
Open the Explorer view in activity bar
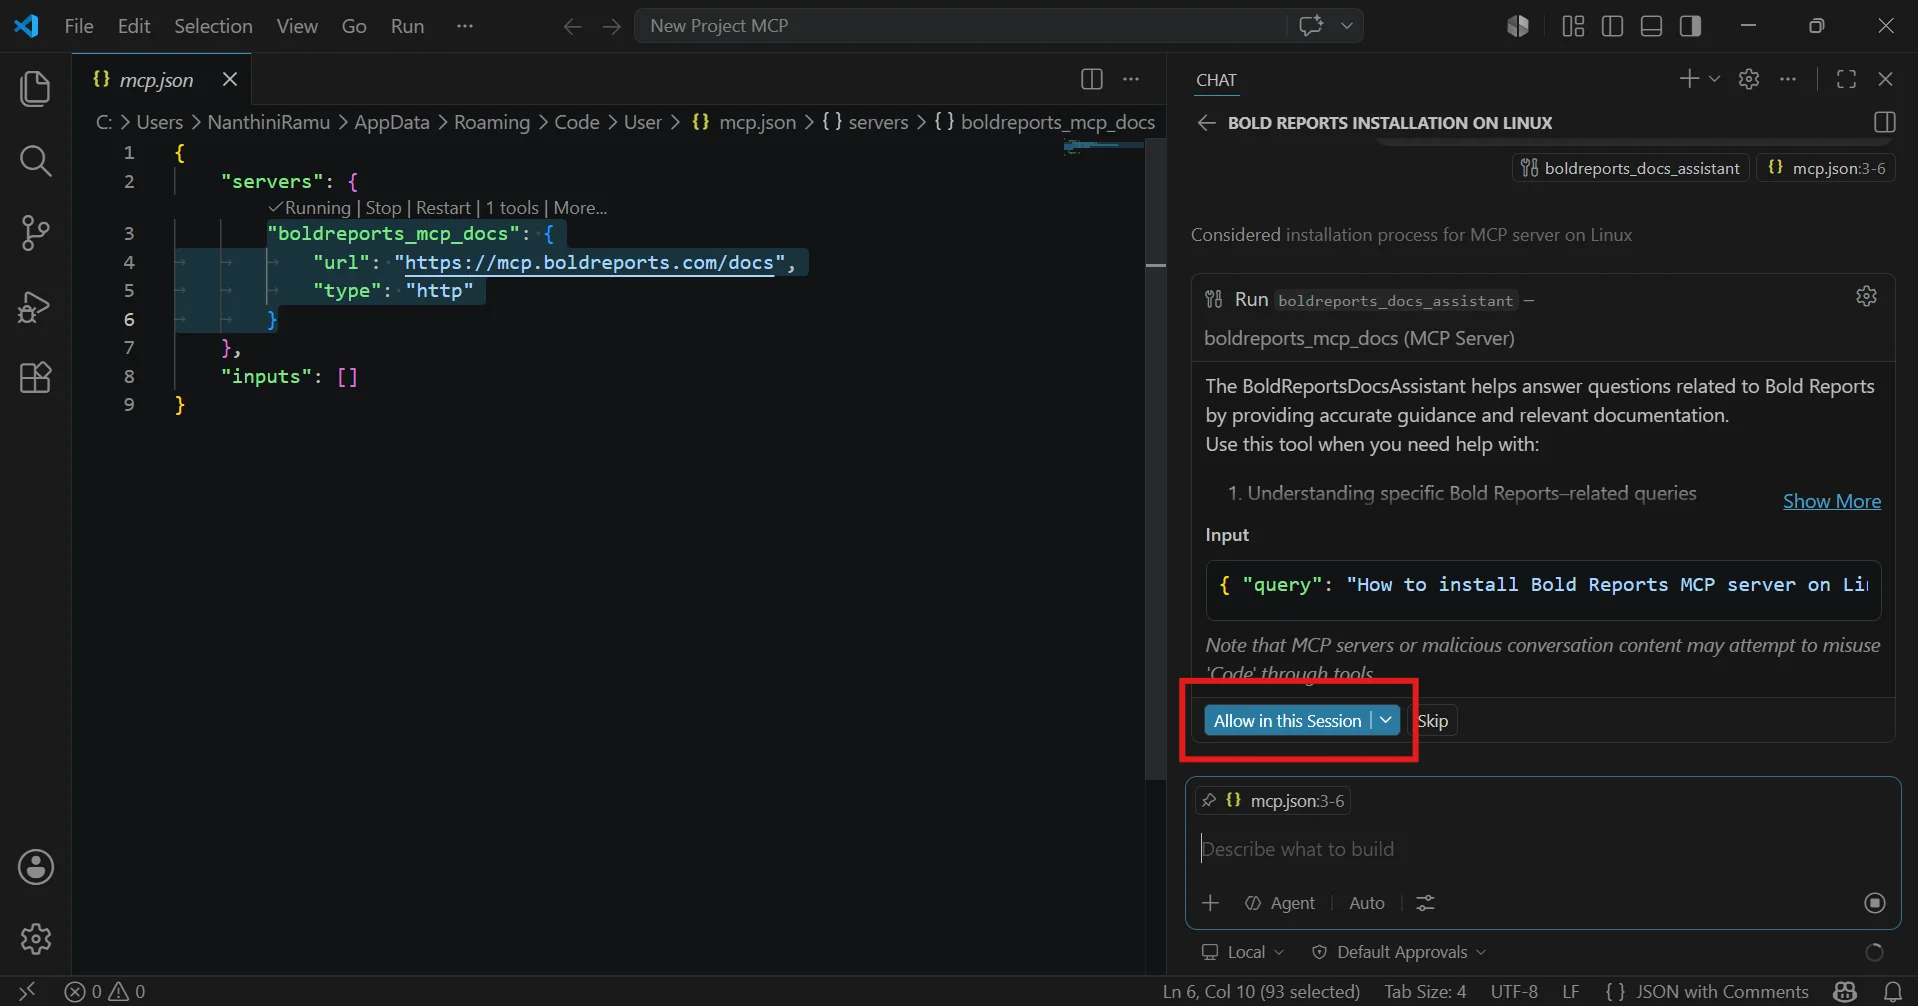point(35,89)
